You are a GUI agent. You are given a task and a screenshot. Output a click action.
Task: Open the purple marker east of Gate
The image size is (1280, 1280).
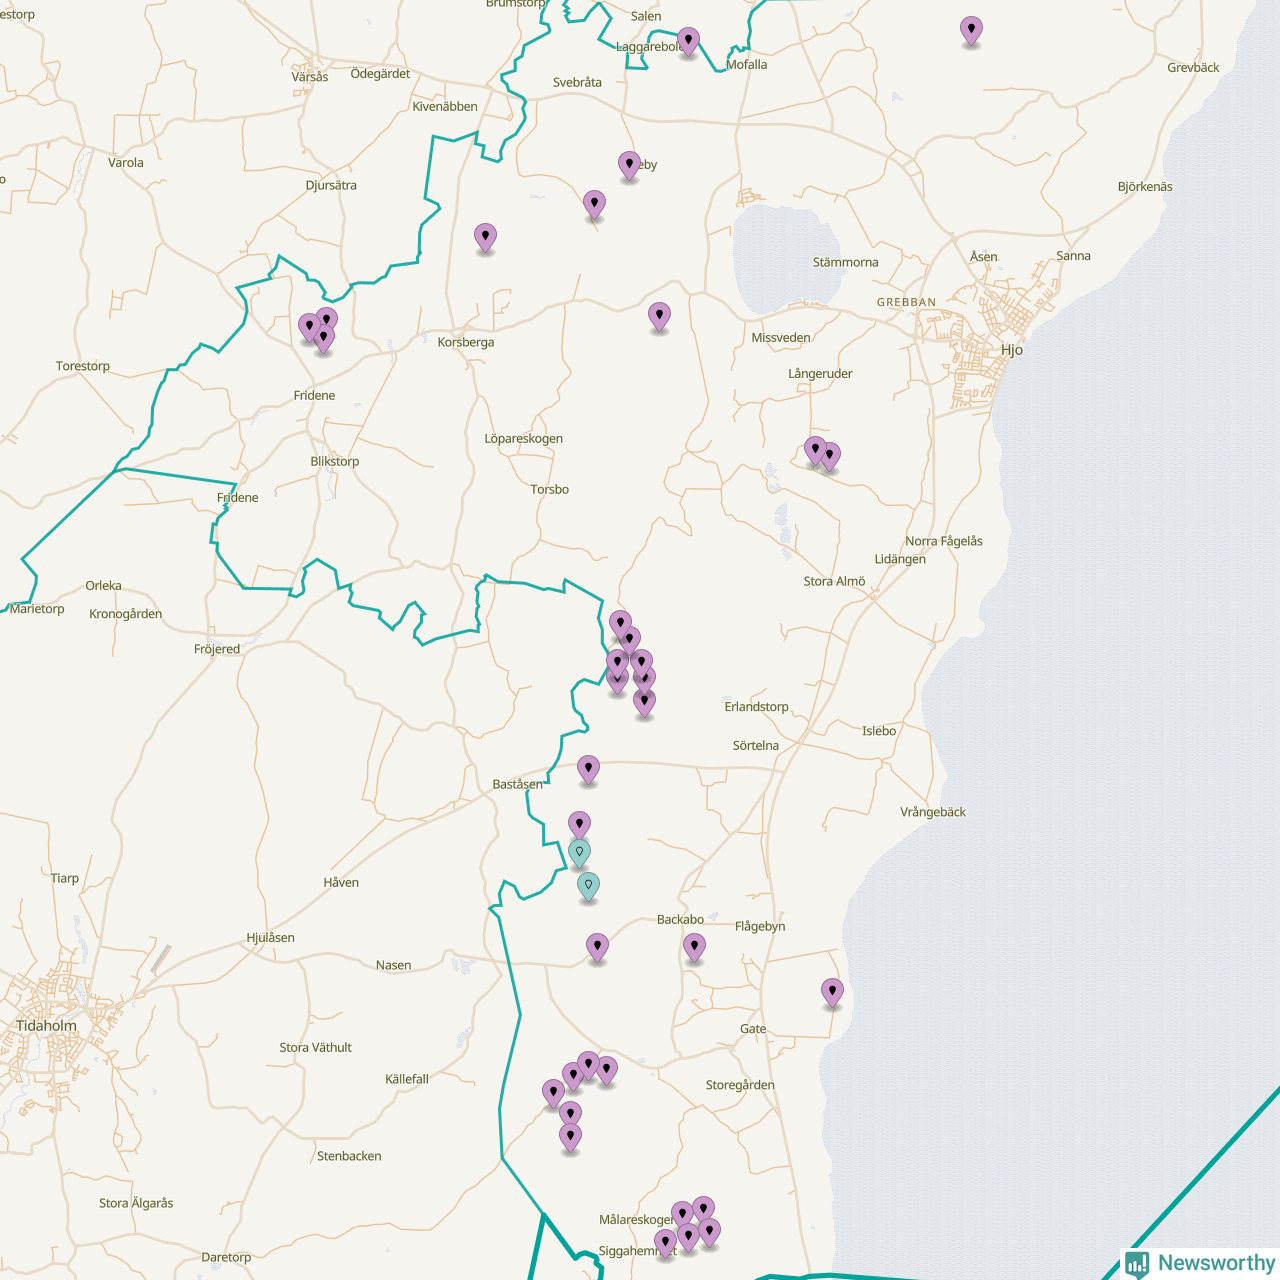click(x=832, y=992)
